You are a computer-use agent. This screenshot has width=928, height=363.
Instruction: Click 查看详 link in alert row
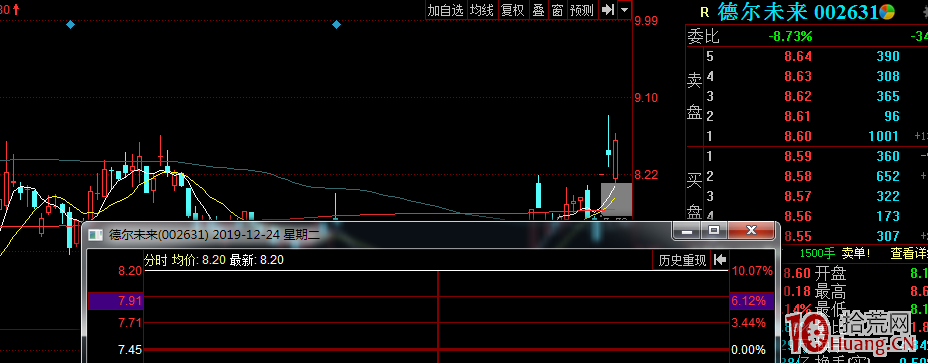tap(908, 253)
